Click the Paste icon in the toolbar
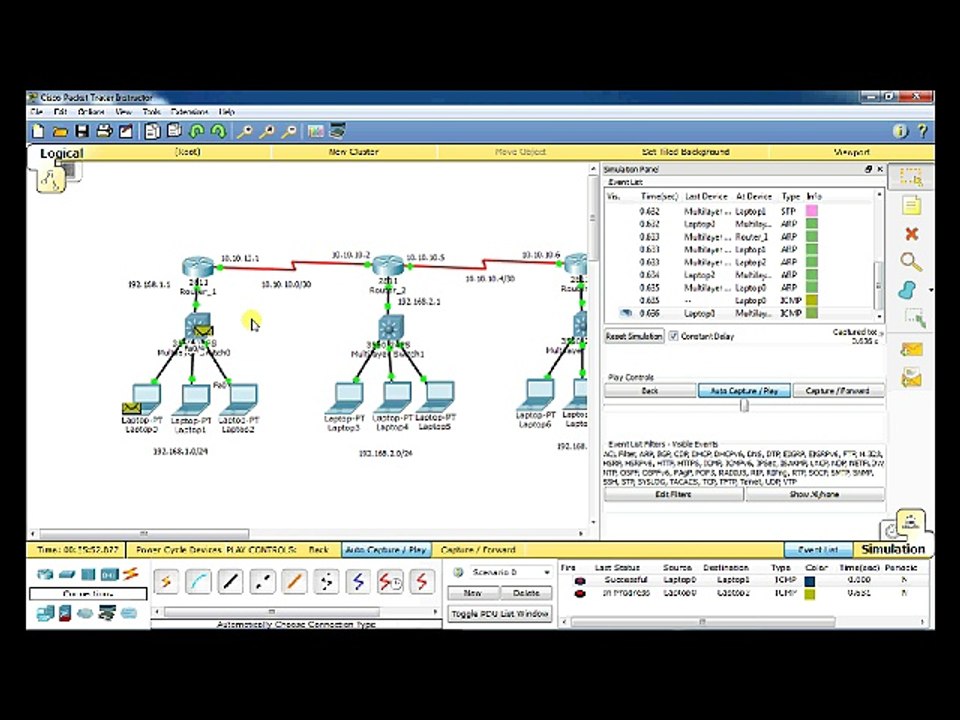 tap(174, 131)
